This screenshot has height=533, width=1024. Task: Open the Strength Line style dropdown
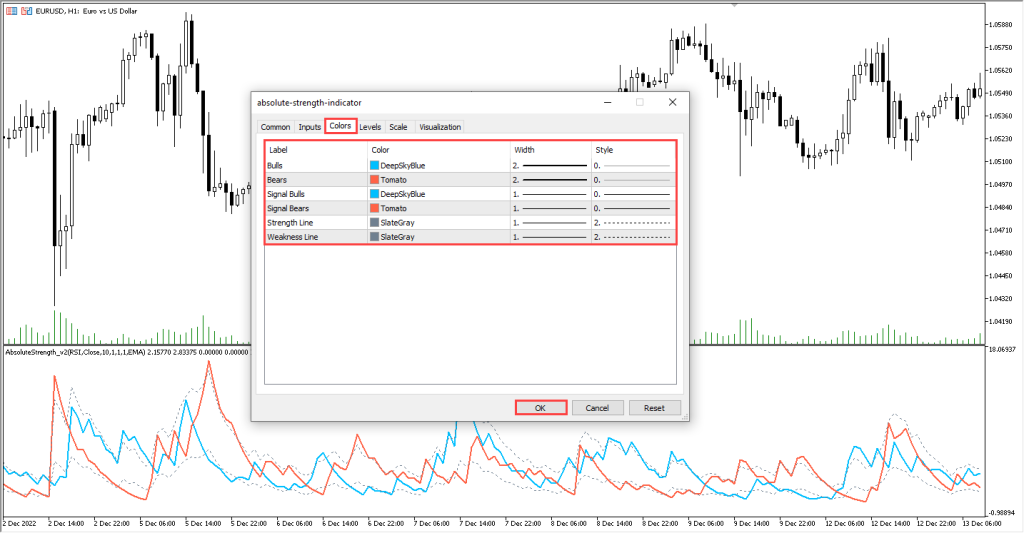click(x=632, y=222)
